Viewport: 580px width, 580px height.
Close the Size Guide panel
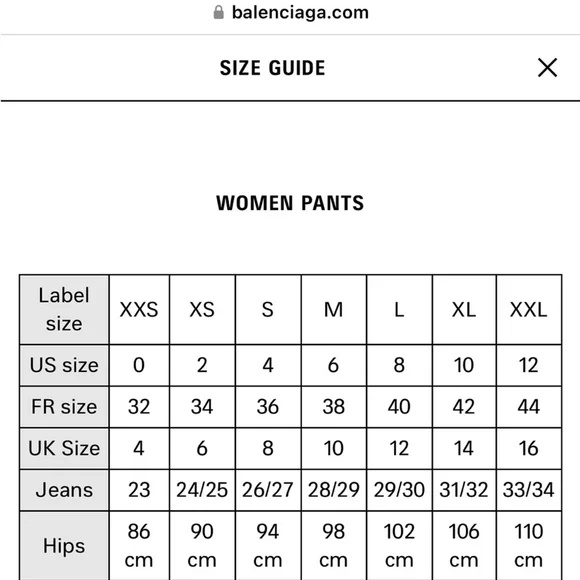coord(547,68)
